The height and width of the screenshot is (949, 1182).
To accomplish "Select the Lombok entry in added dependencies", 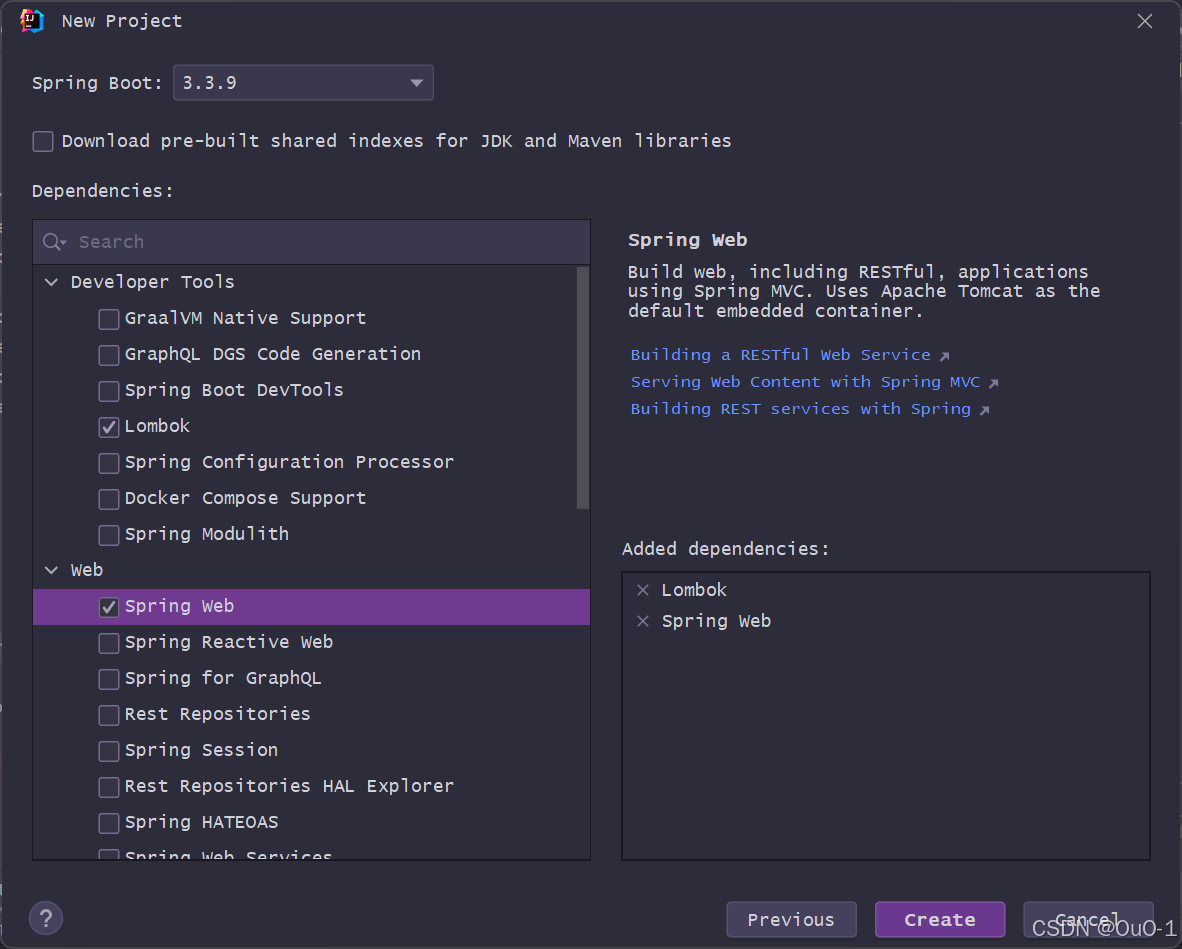I will (694, 590).
